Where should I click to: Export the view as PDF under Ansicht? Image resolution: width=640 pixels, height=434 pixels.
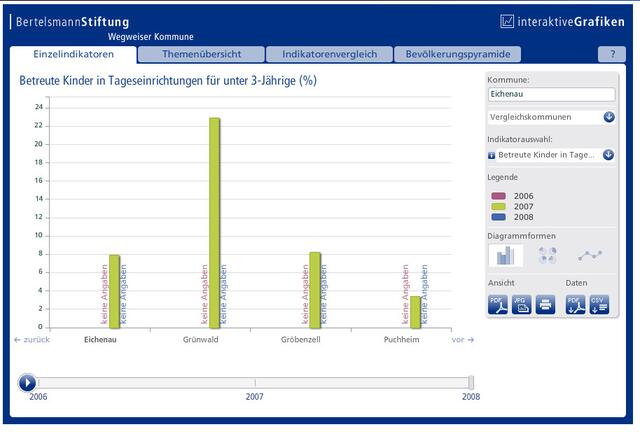point(498,305)
